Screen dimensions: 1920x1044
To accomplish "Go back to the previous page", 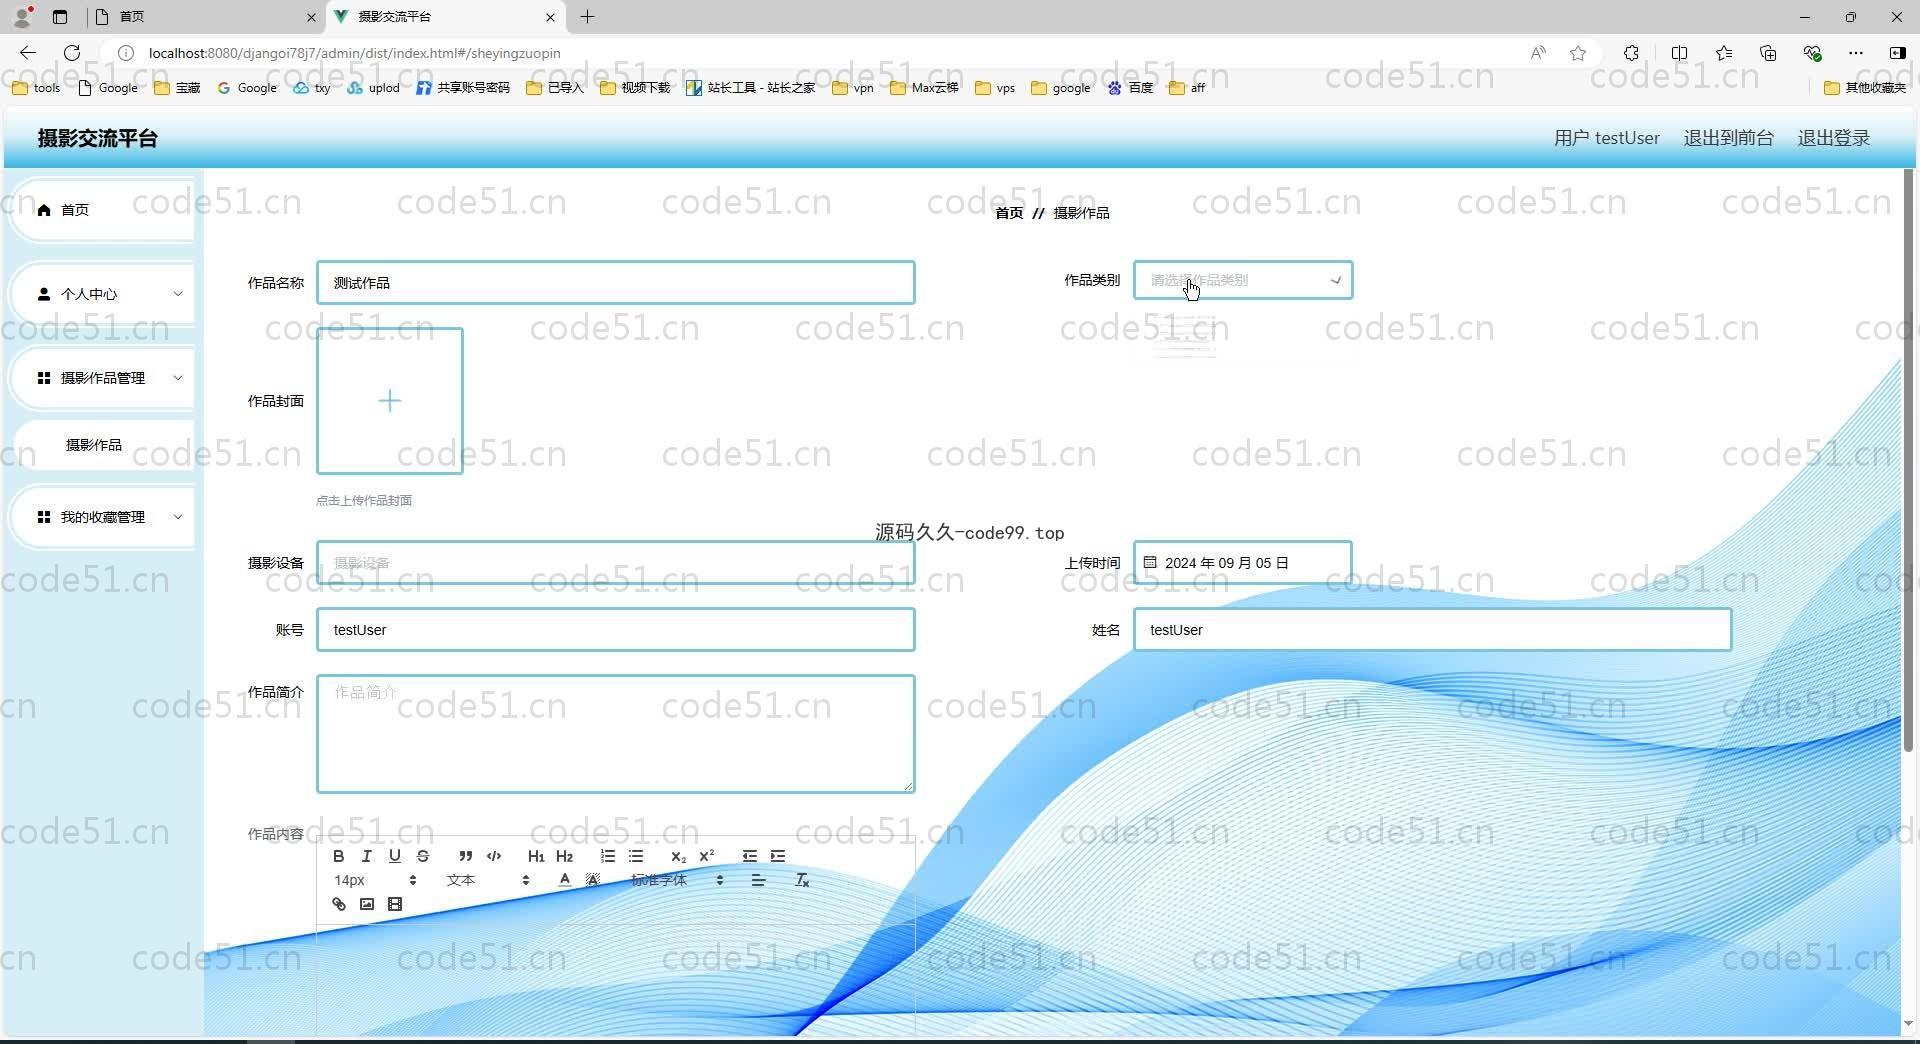I will point(28,53).
